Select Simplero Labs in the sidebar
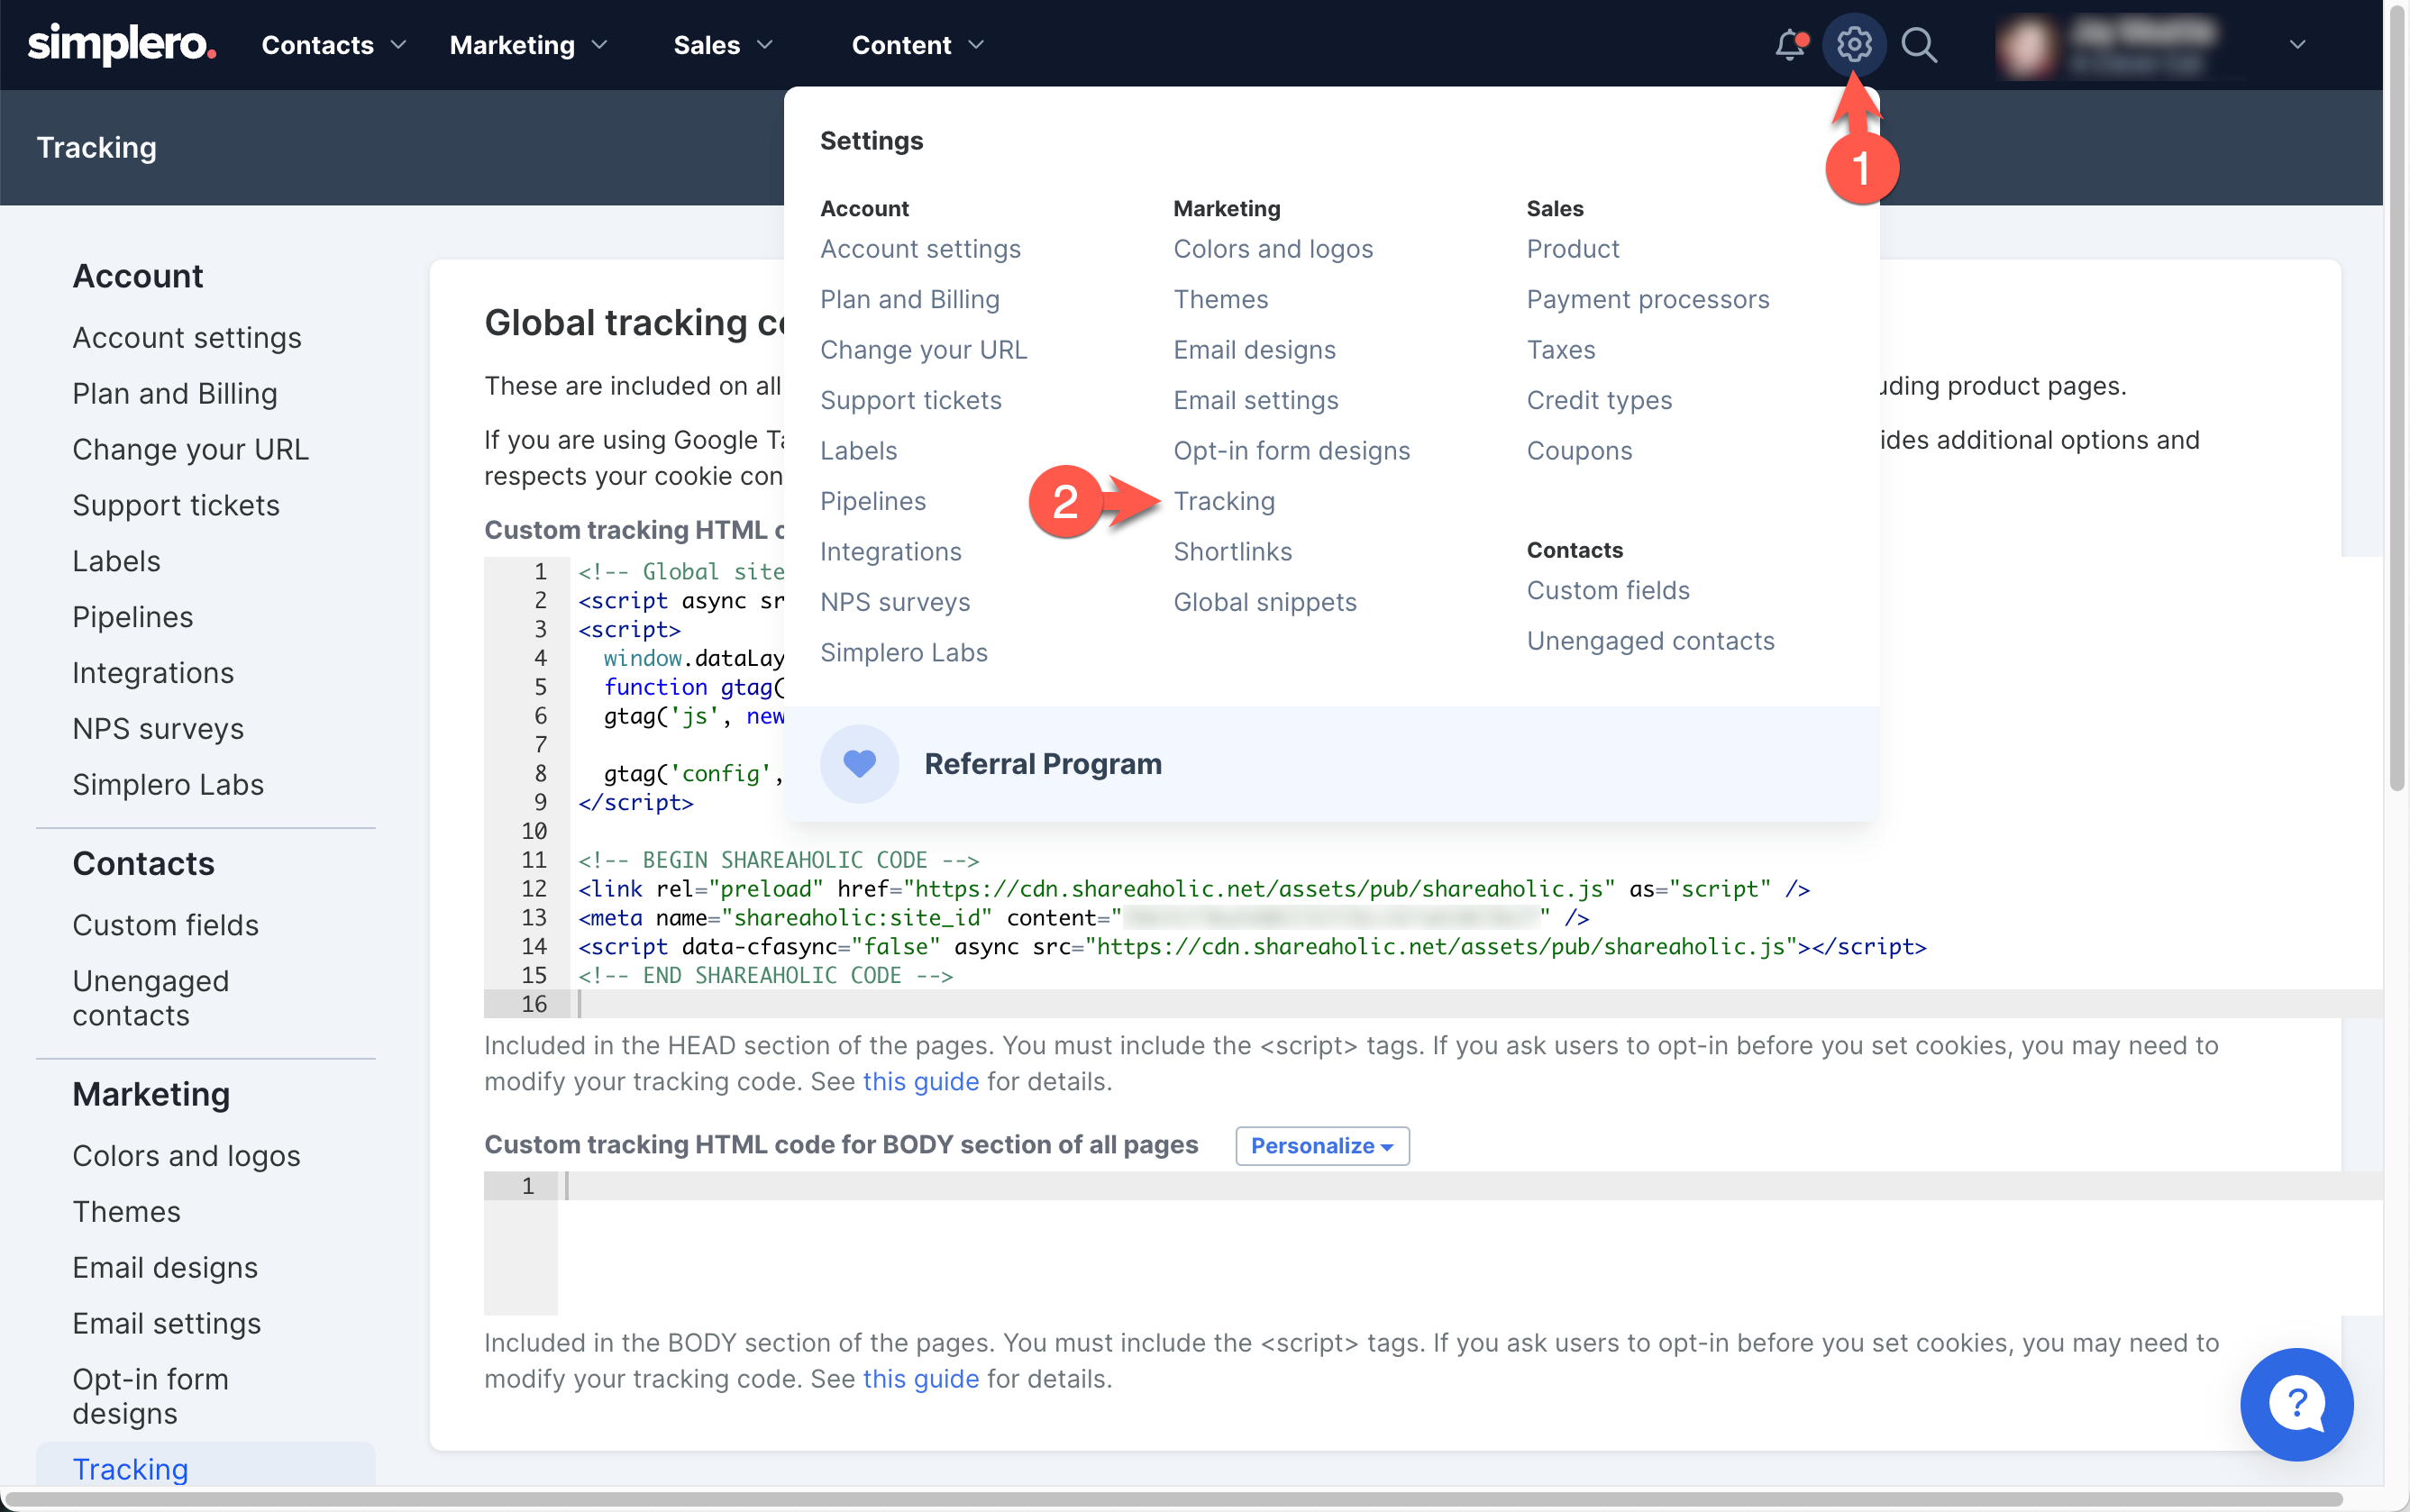The height and width of the screenshot is (1512, 2410). coord(168,784)
